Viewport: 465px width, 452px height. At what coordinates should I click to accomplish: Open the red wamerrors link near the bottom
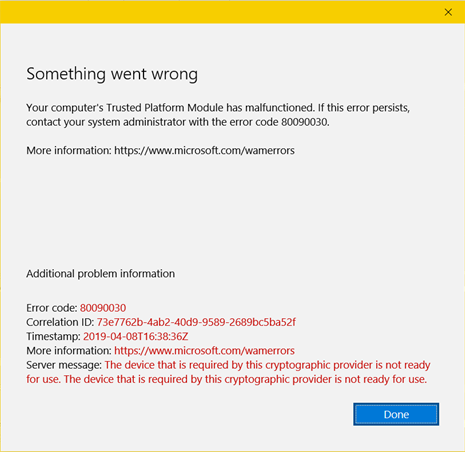204,351
